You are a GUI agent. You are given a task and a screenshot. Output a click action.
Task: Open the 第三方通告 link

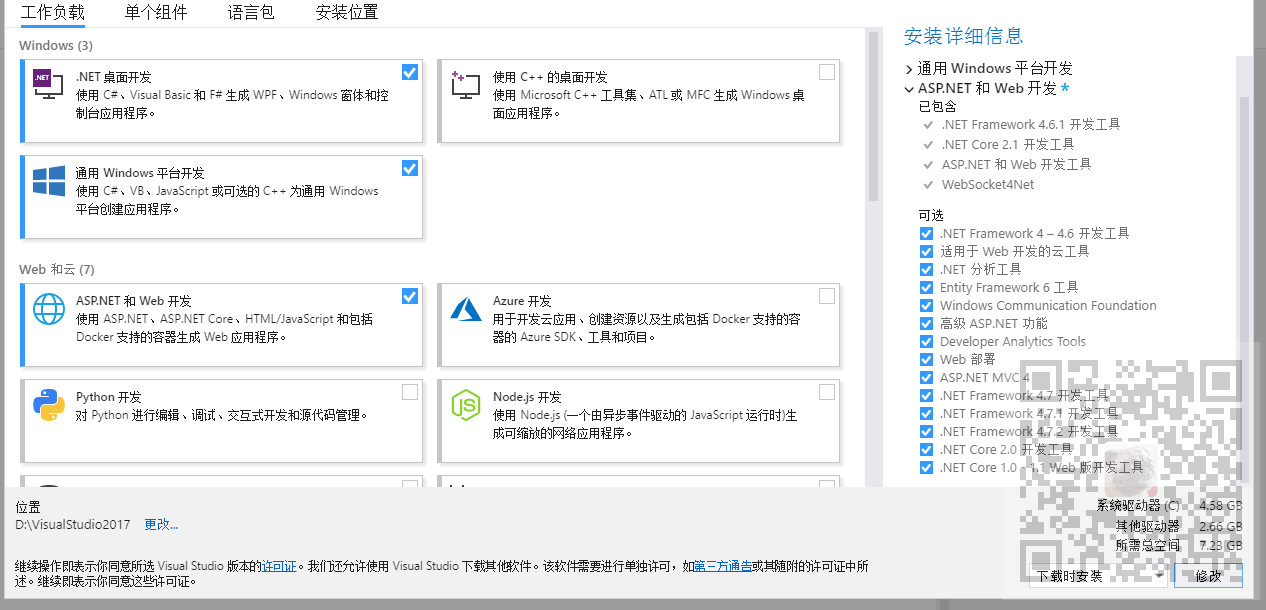[723, 565]
